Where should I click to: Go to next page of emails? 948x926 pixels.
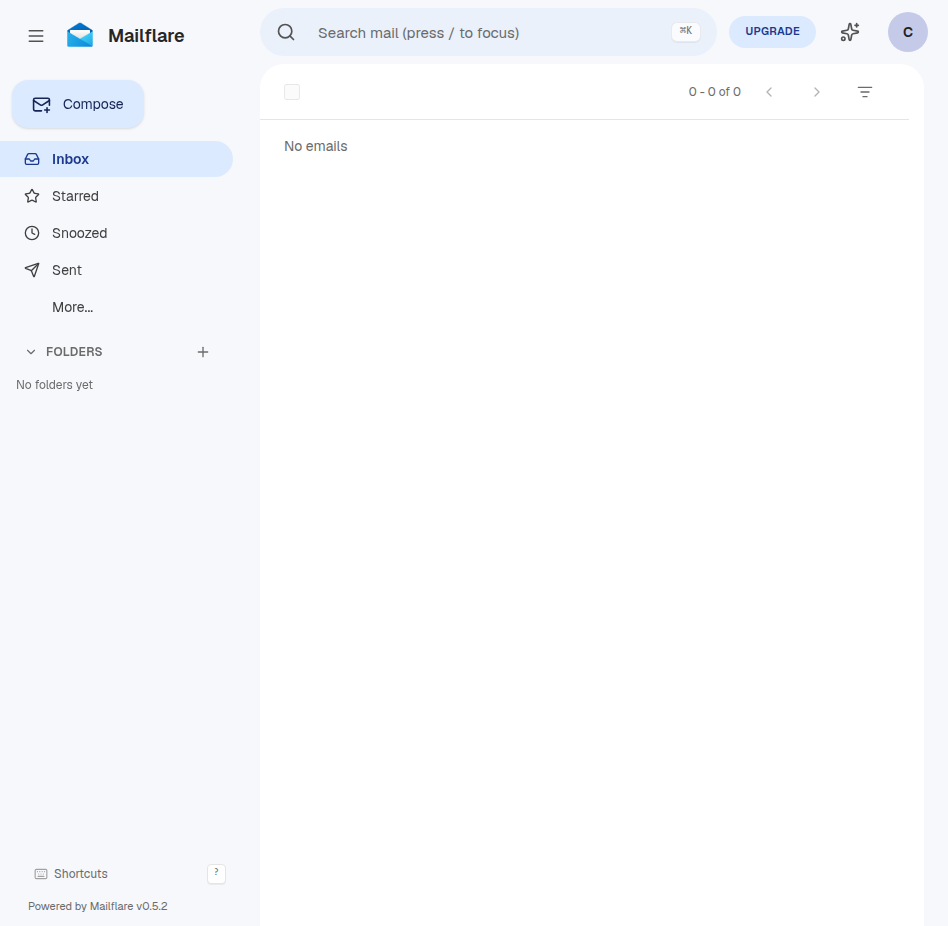[x=817, y=92]
